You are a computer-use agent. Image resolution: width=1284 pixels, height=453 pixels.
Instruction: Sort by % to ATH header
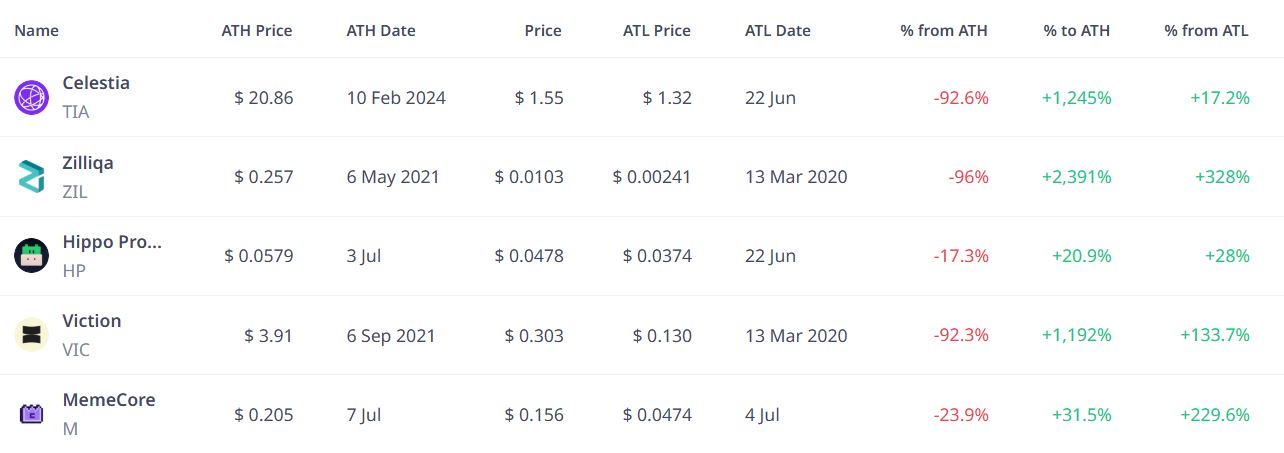(1078, 30)
